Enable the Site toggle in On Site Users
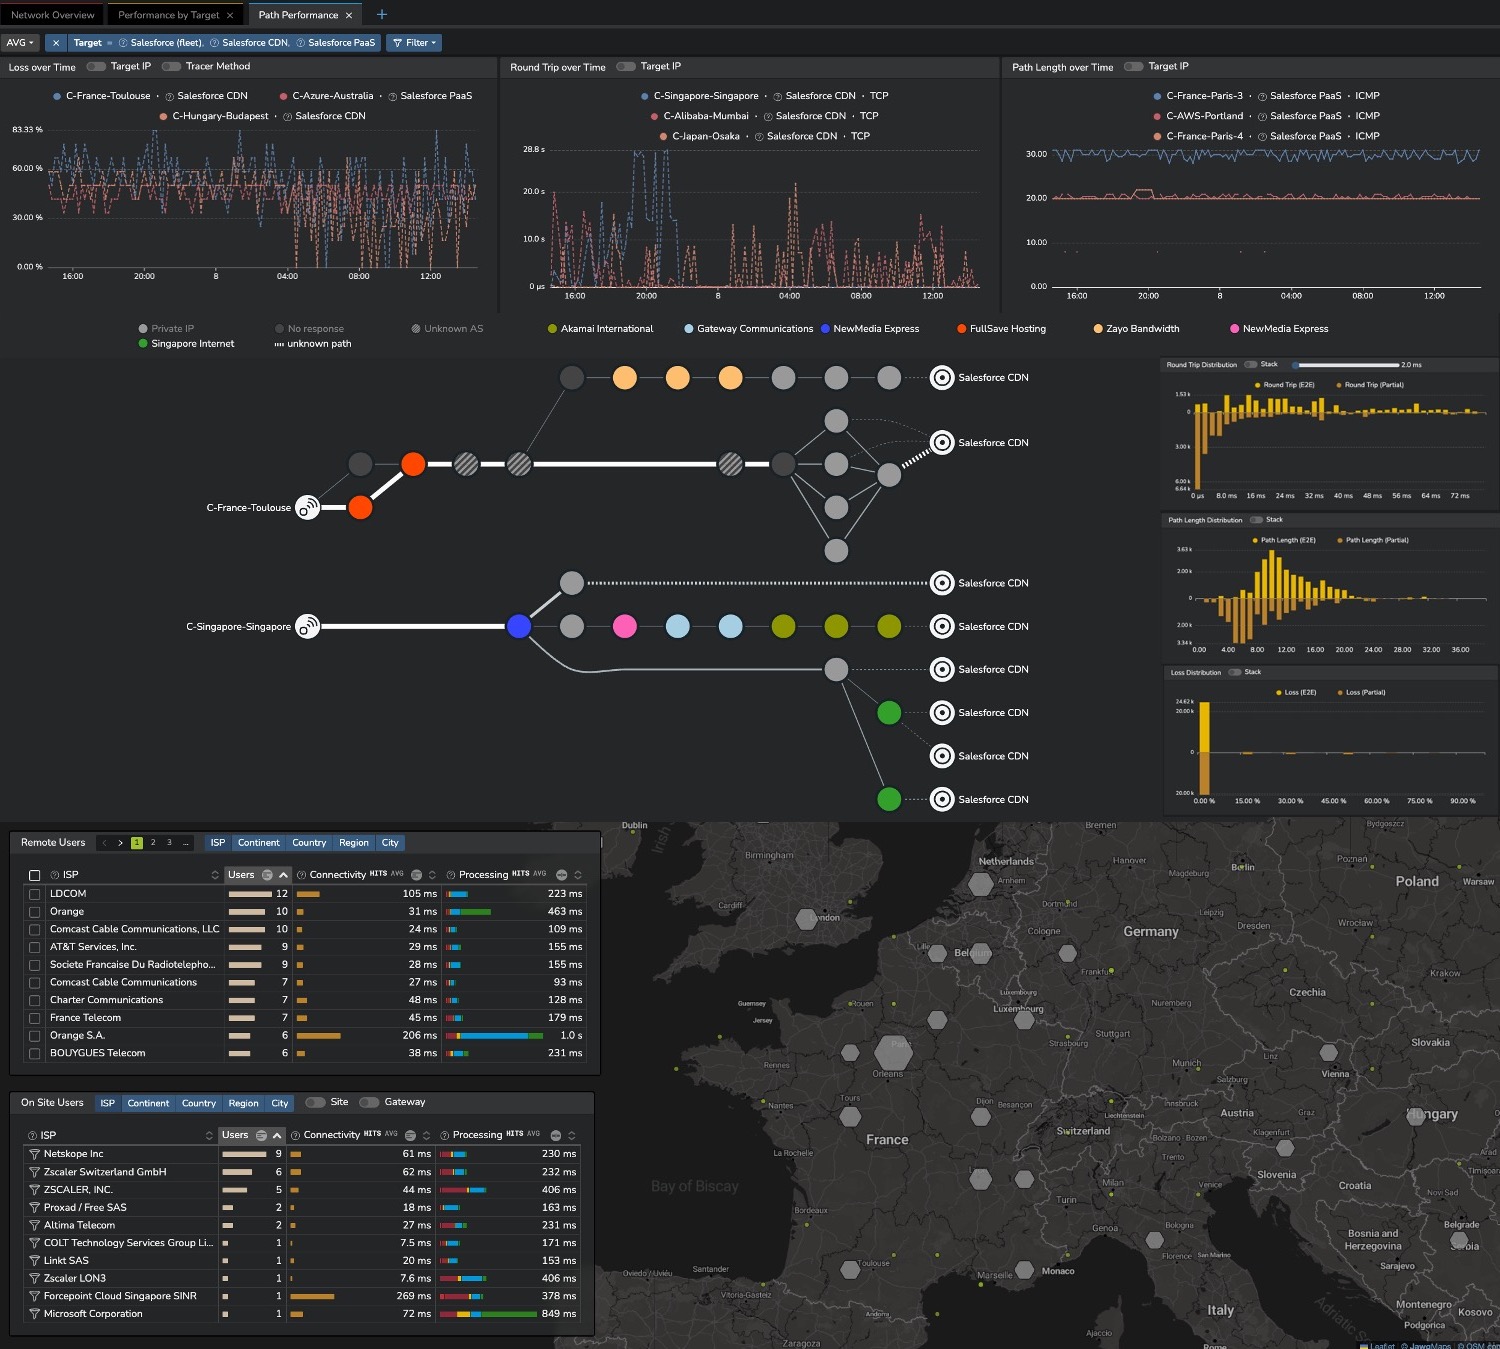The width and height of the screenshot is (1500, 1349). pyautogui.click(x=316, y=1103)
